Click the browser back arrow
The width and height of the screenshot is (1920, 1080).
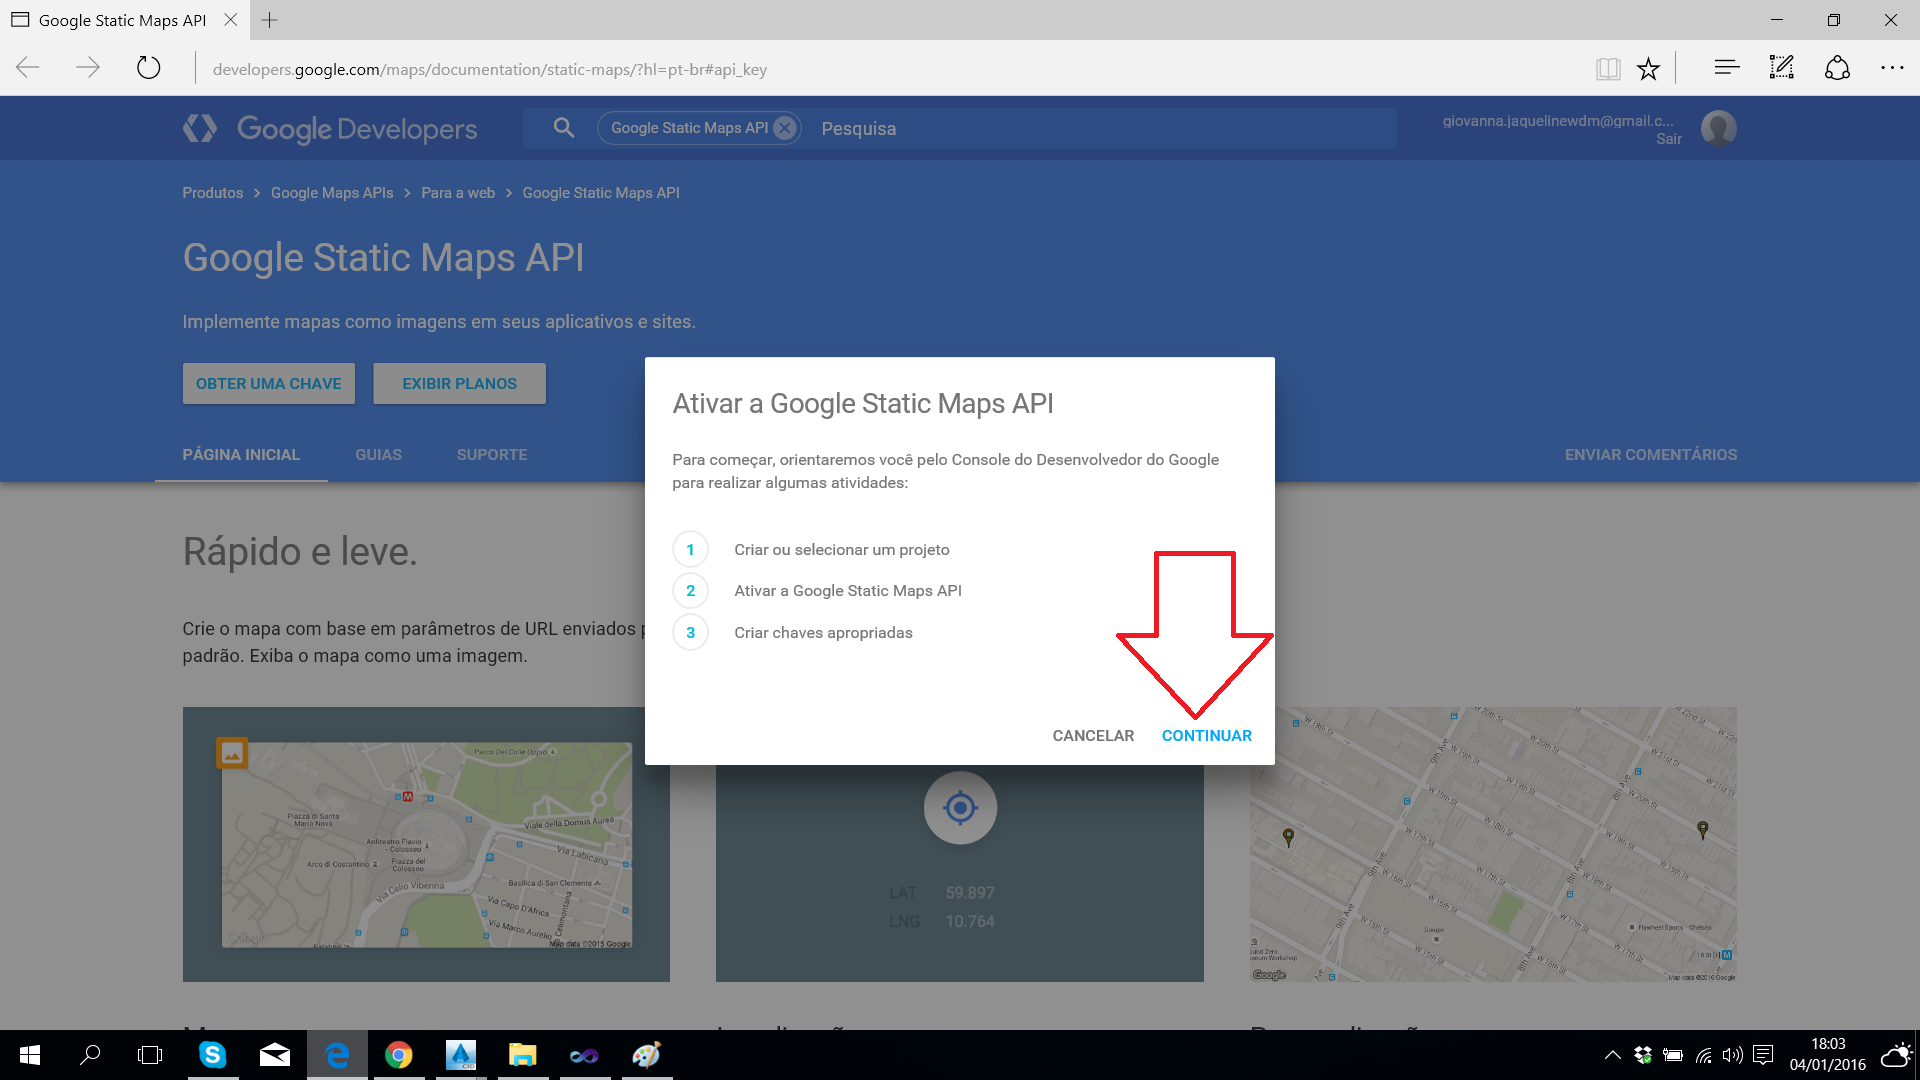(28, 68)
